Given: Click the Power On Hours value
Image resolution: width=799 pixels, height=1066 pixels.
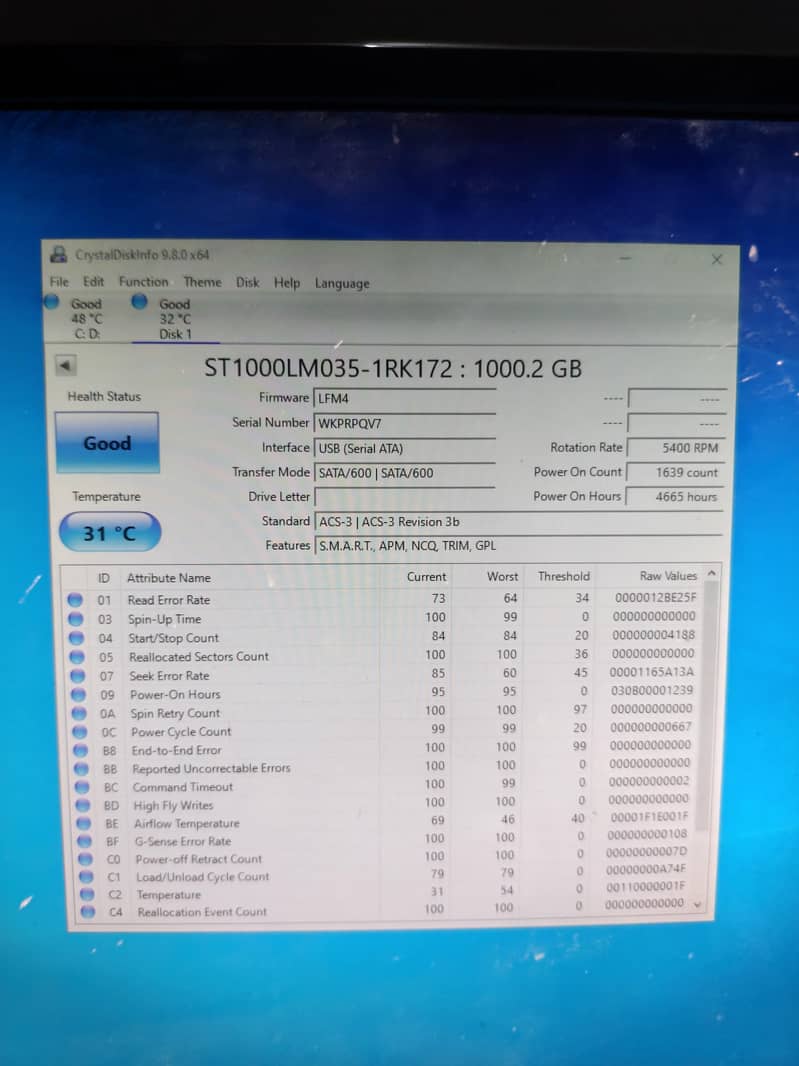Looking at the screenshot, I should click(675, 497).
